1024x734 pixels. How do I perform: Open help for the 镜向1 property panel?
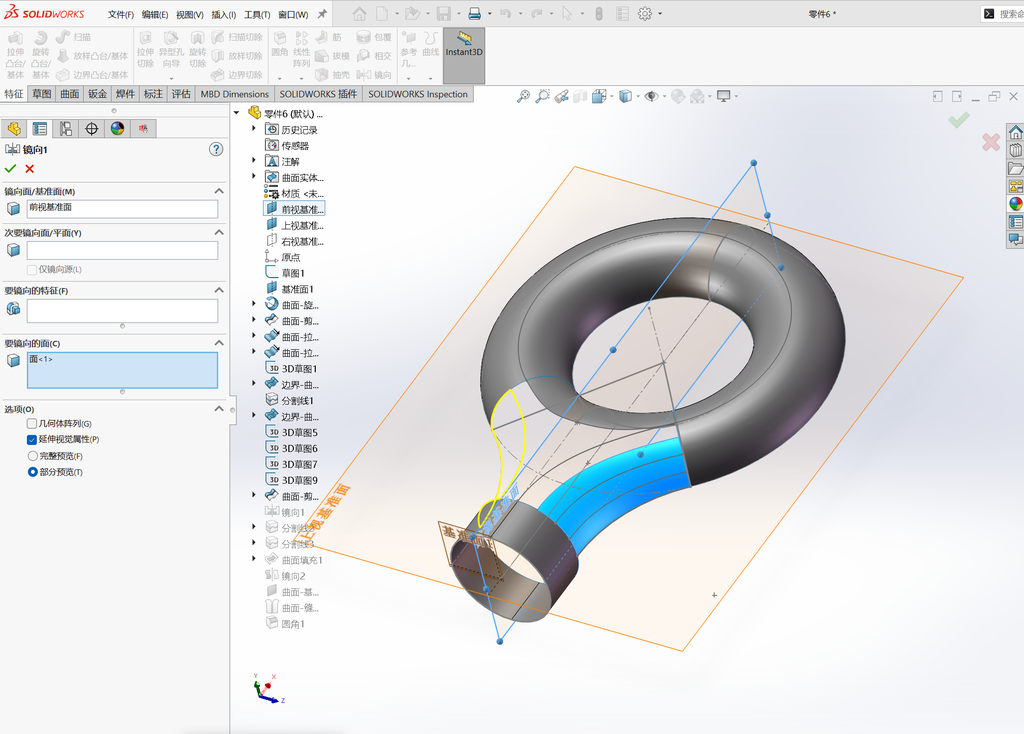(x=216, y=150)
